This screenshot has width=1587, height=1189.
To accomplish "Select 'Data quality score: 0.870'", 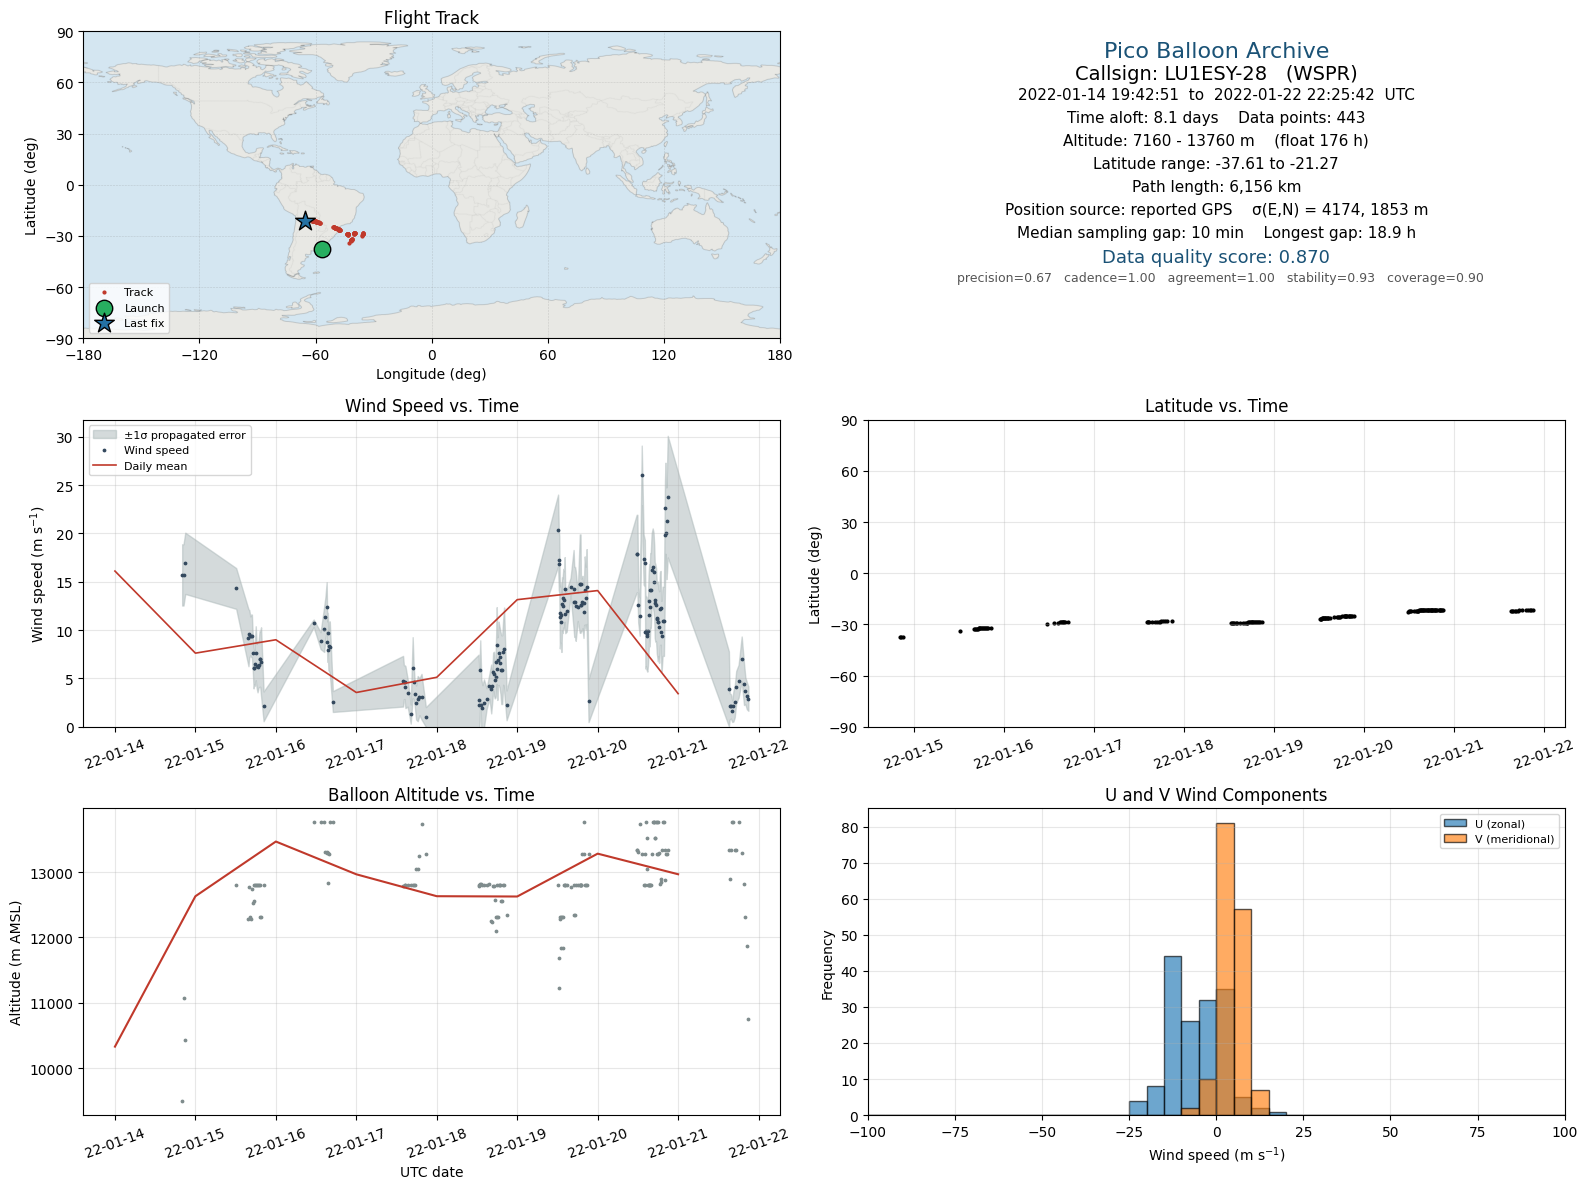I will coord(1216,257).
